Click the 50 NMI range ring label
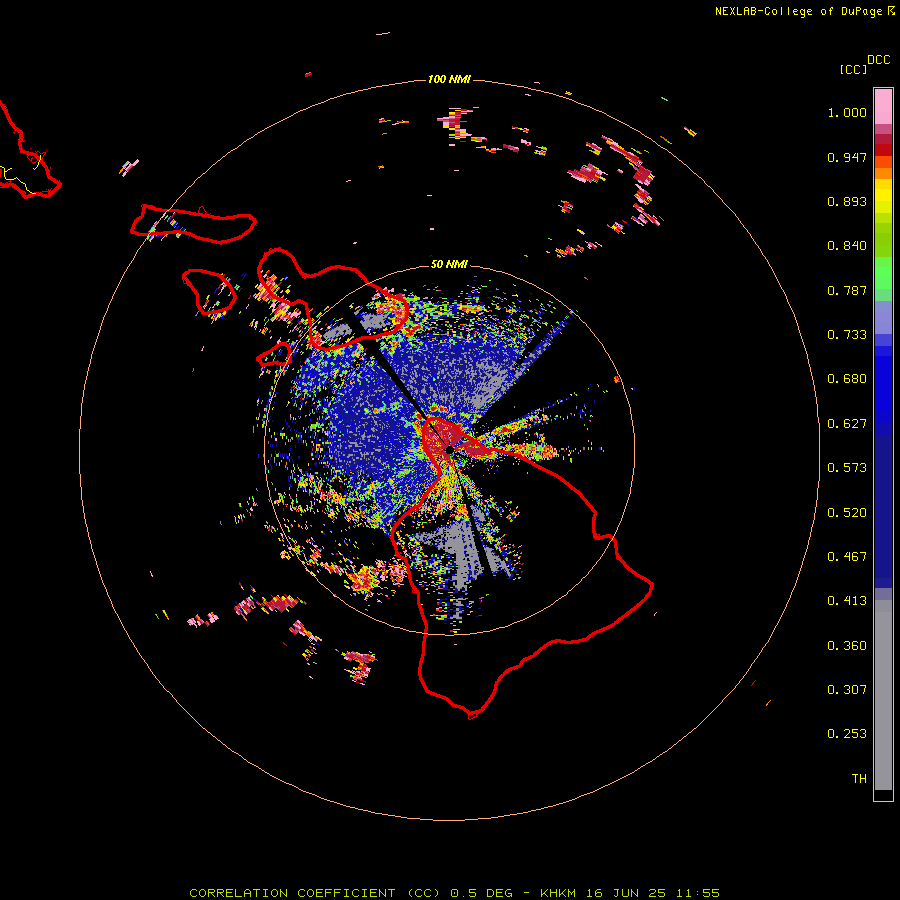Image resolution: width=900 pixels, height=900 pixels. 449,264
